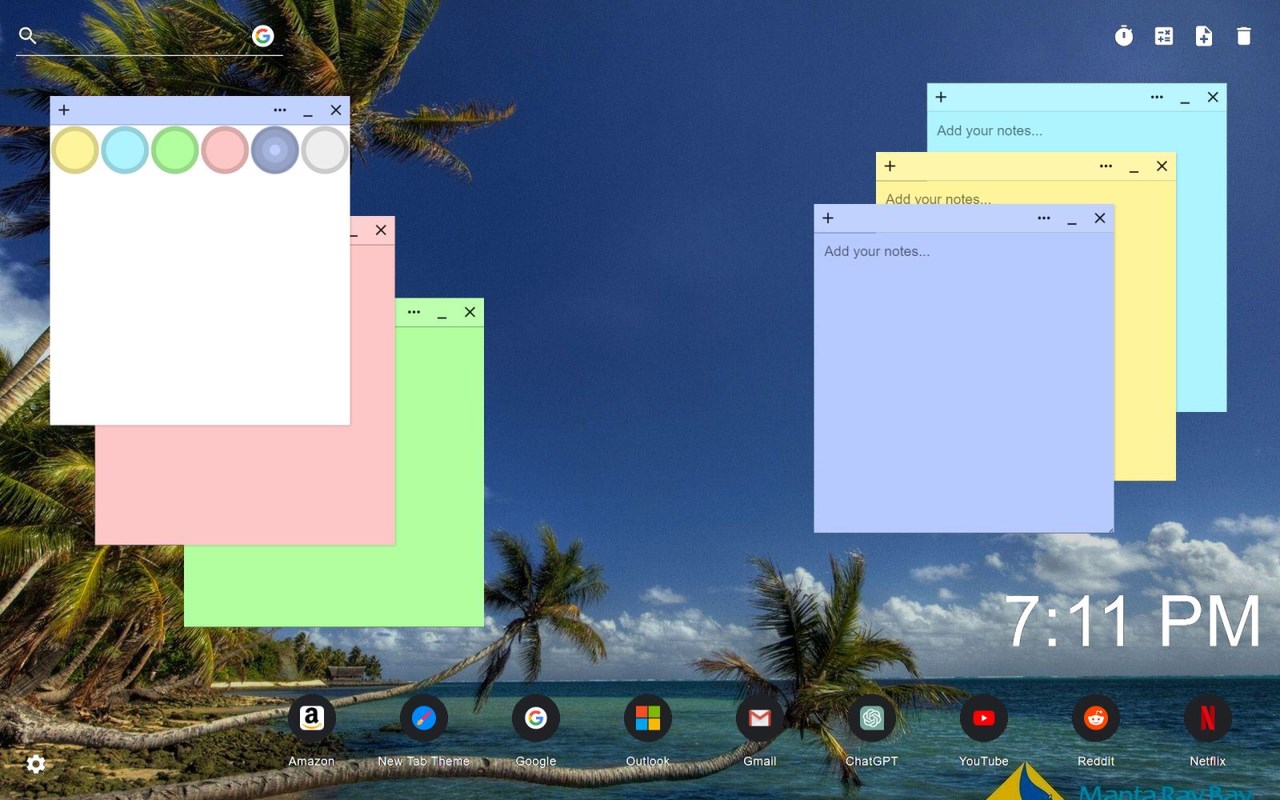Choose the pink color swatch

coord(225,150)
